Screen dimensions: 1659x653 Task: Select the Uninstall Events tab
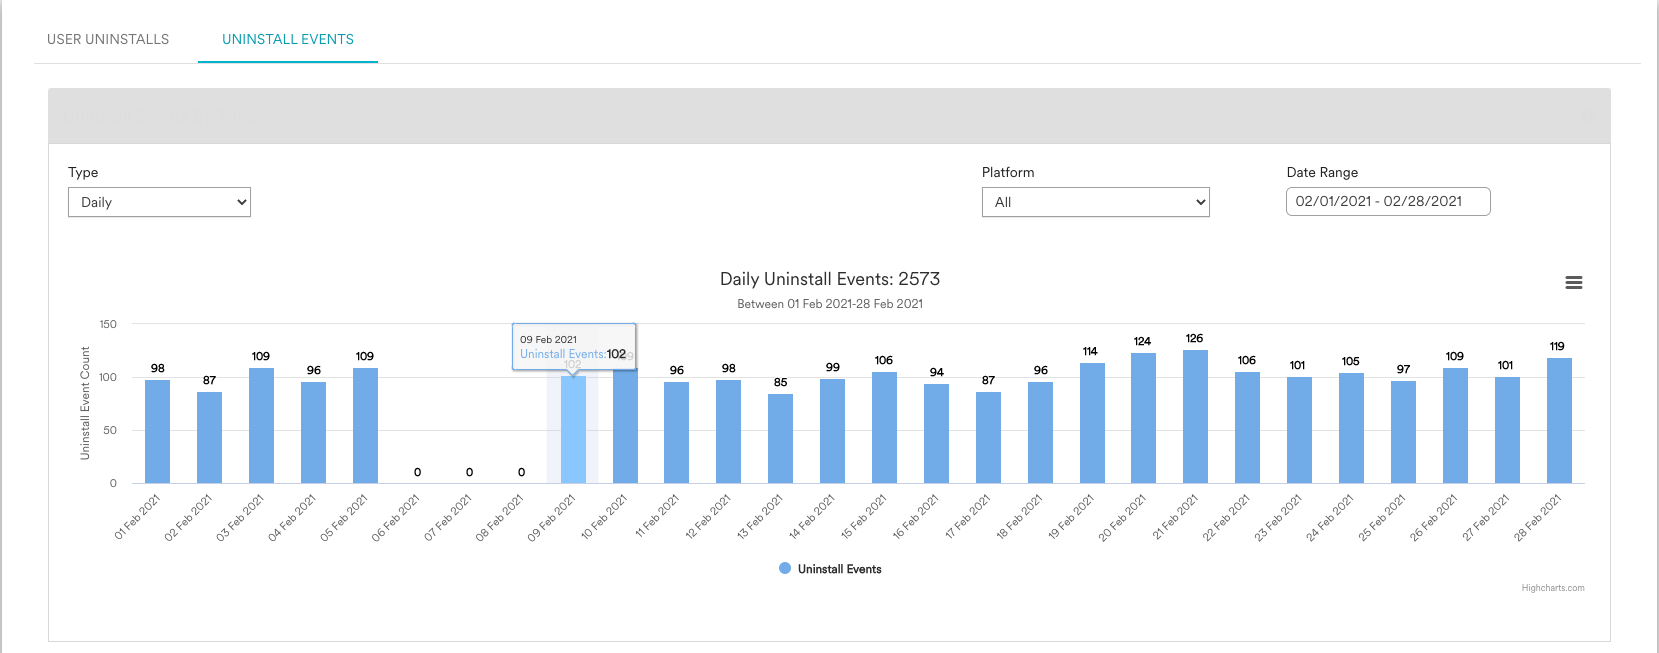[288, 39]
